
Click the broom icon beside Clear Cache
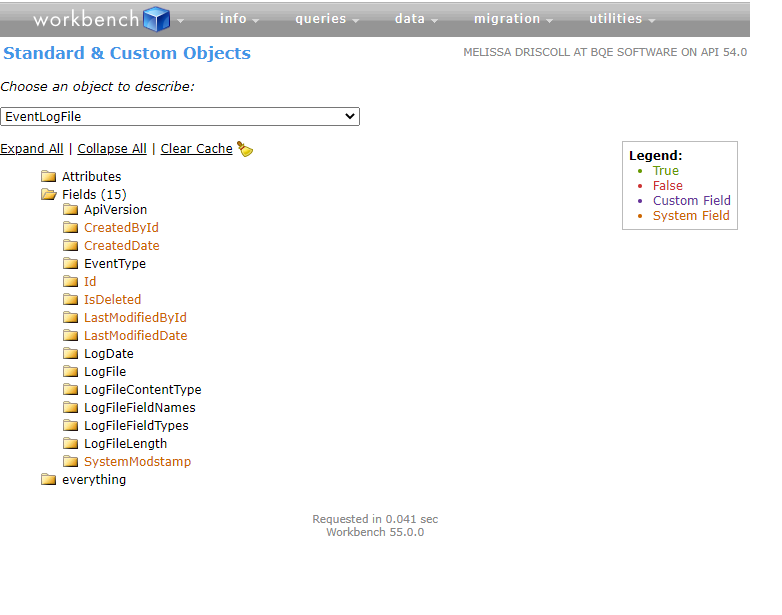245,149
